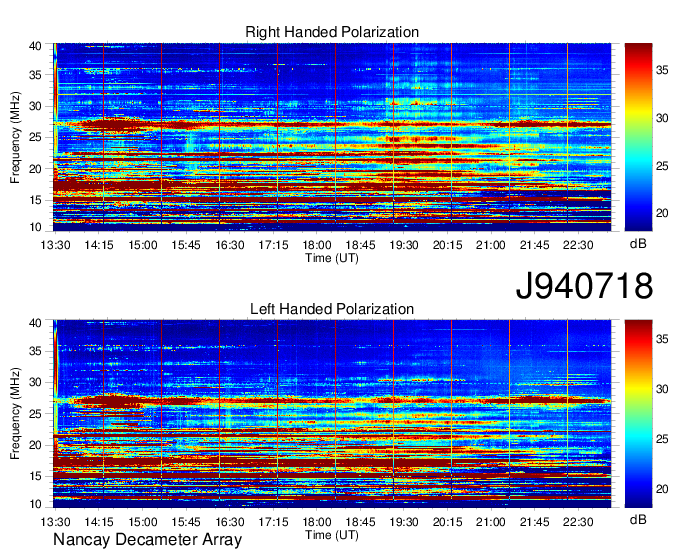680x552 pixels.
Task: Click the "Left Handed Polarization" plot title
Action: click(x=332, y=309)
